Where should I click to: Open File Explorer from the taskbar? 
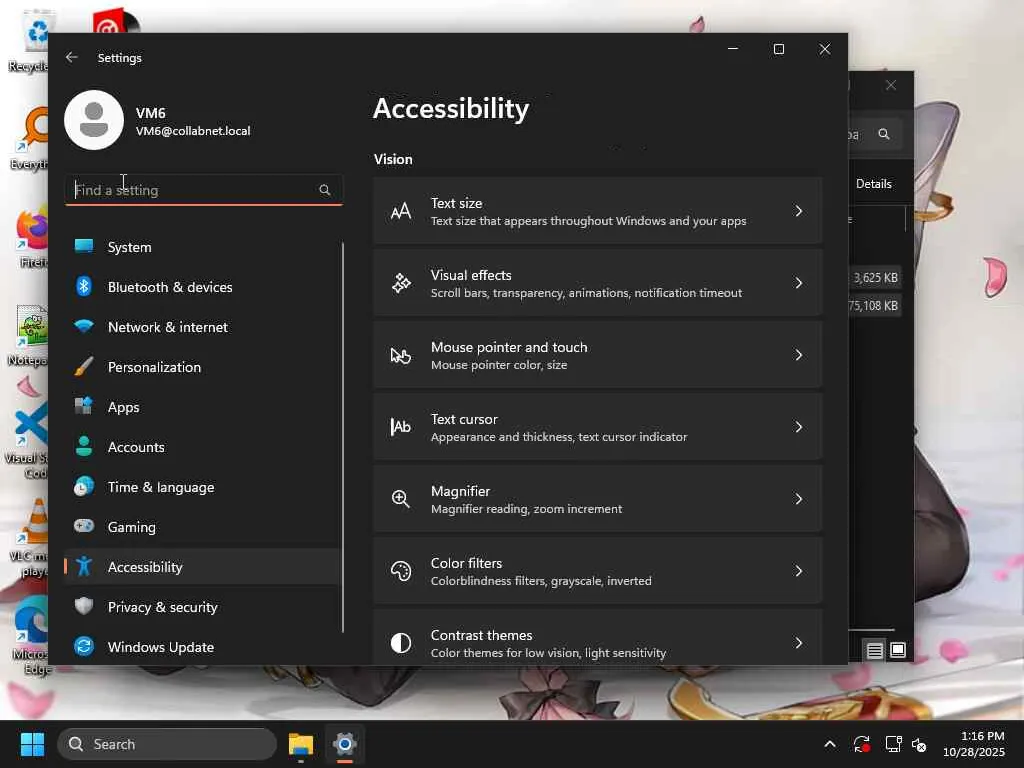point(301,744)
